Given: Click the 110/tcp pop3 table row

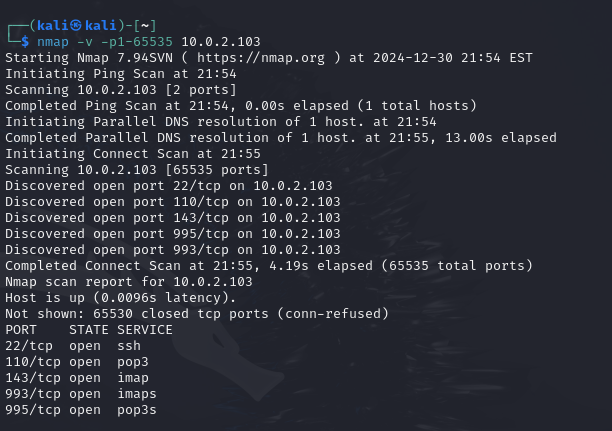Looking at the screenshot, I should tap(77, 362).
